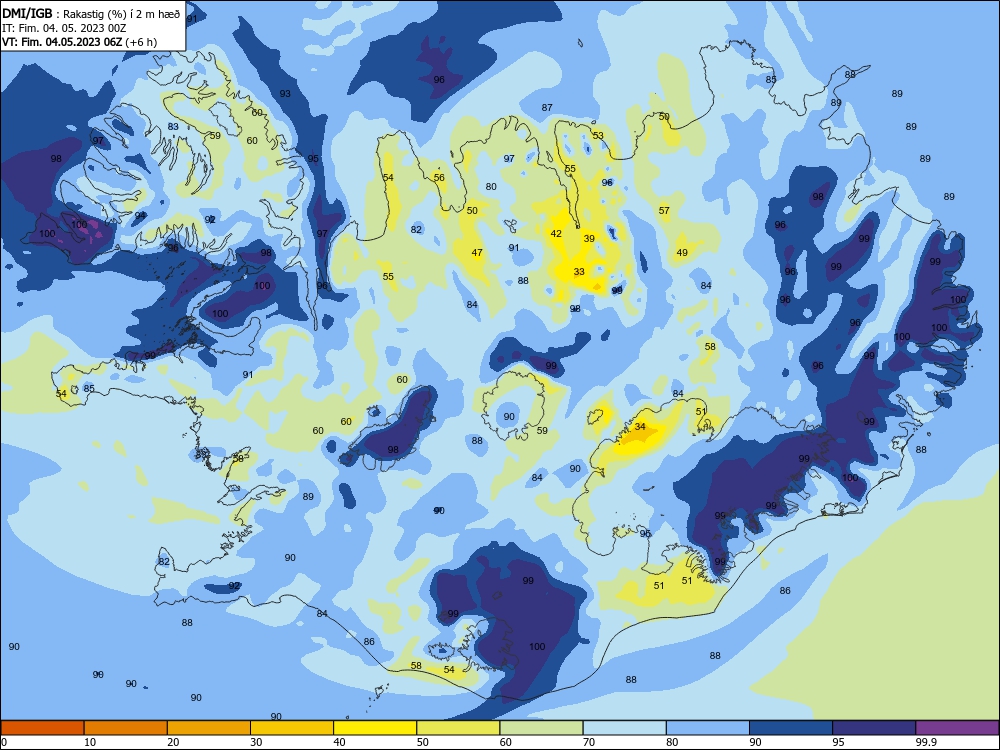Viewport: 1000px width, 750px height.
Task: Click the 30–40 amber legend swatch
Action: pos(292,728)
